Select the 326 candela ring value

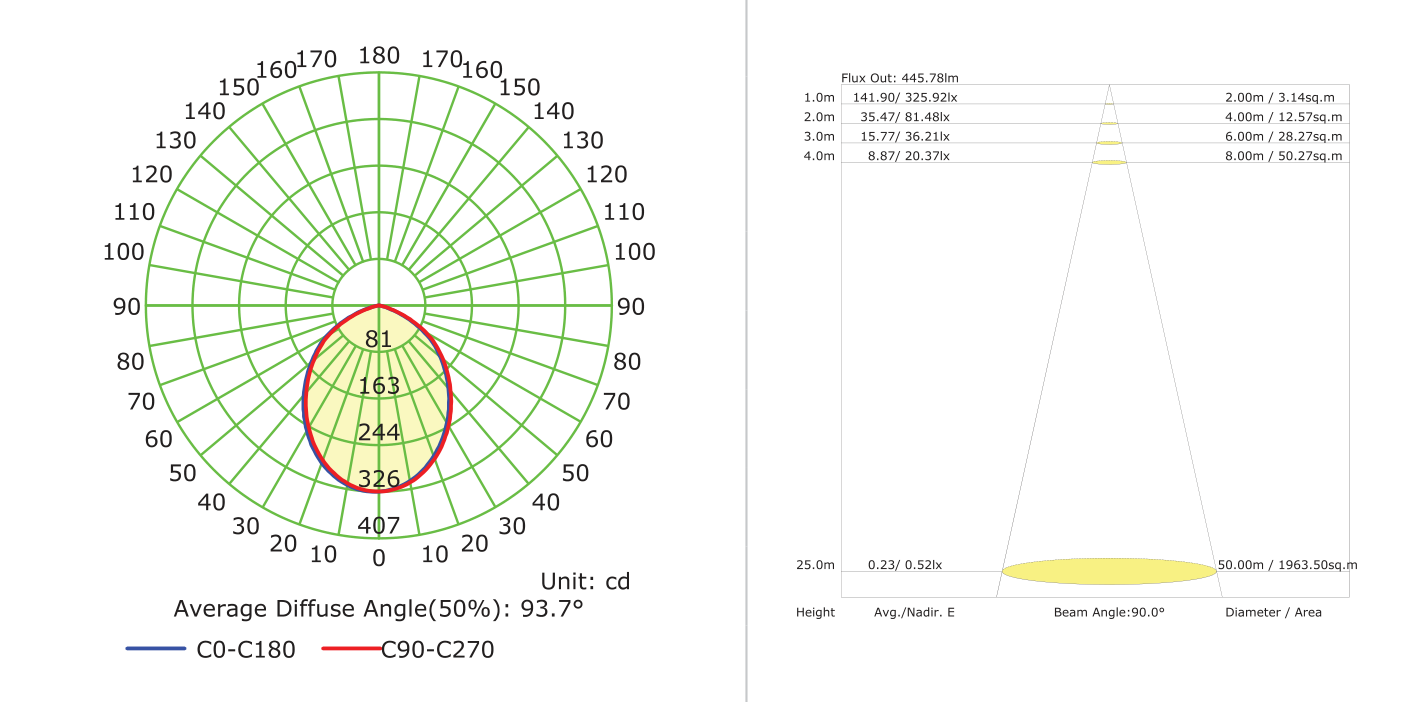tap(379, 479)
